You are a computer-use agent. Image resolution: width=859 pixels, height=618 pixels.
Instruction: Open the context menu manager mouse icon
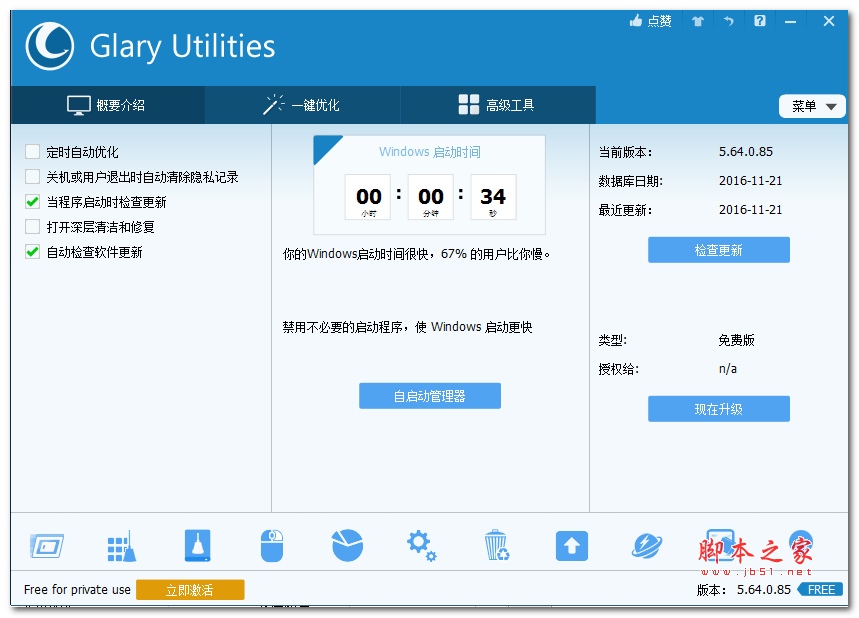coord(272,546)
